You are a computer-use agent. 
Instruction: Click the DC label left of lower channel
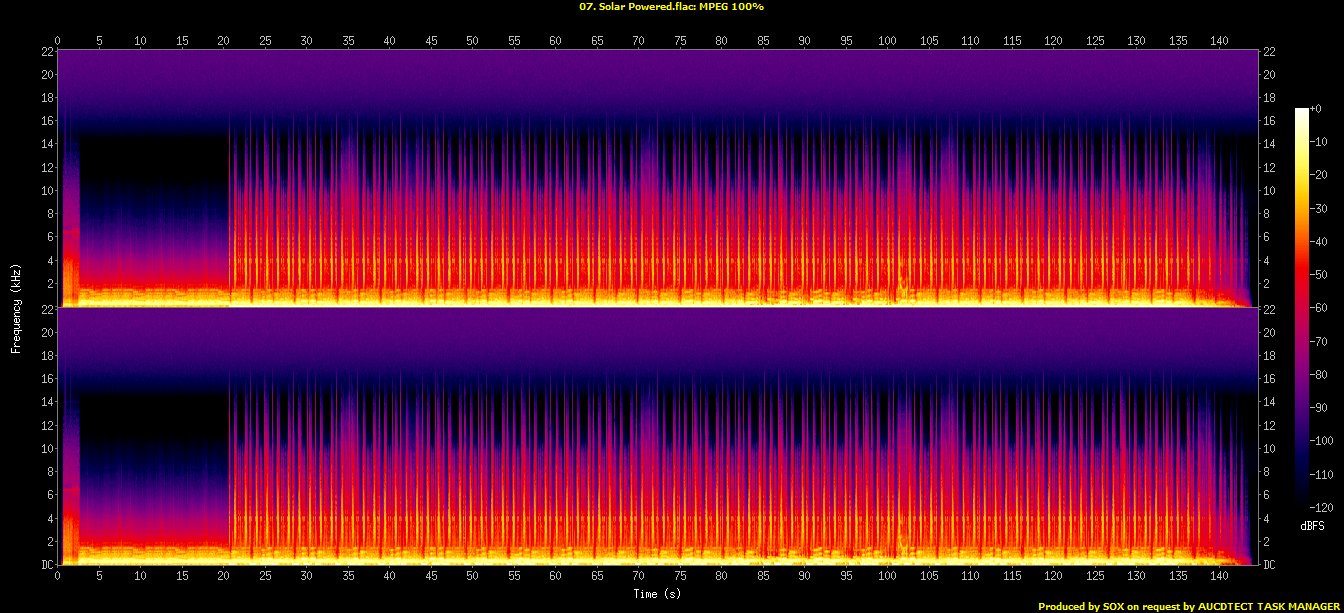tap(46, 565)
